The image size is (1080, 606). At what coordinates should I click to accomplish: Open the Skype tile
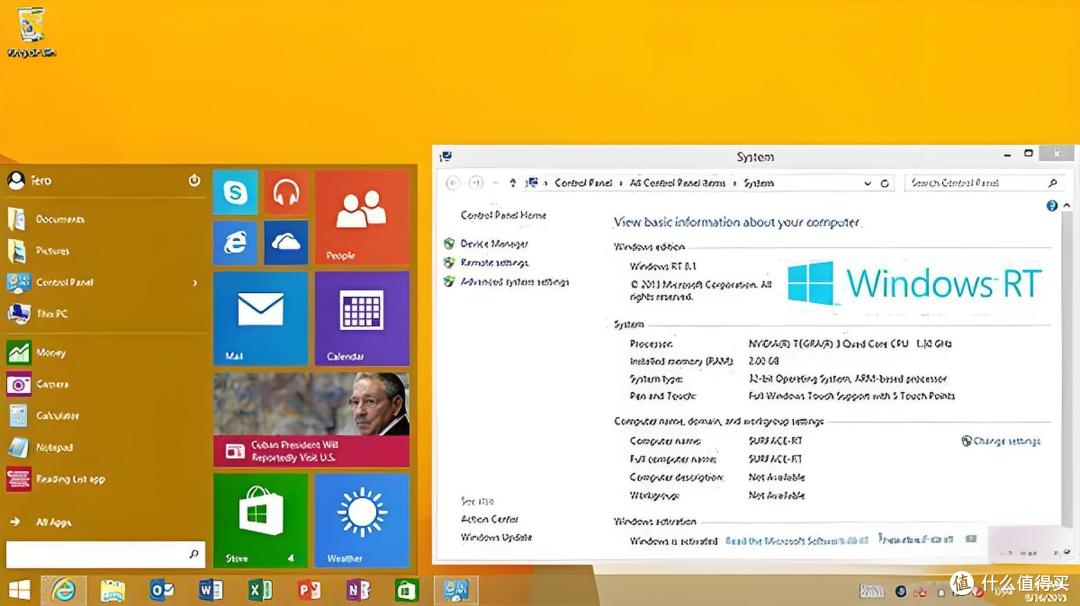(236, 192)
